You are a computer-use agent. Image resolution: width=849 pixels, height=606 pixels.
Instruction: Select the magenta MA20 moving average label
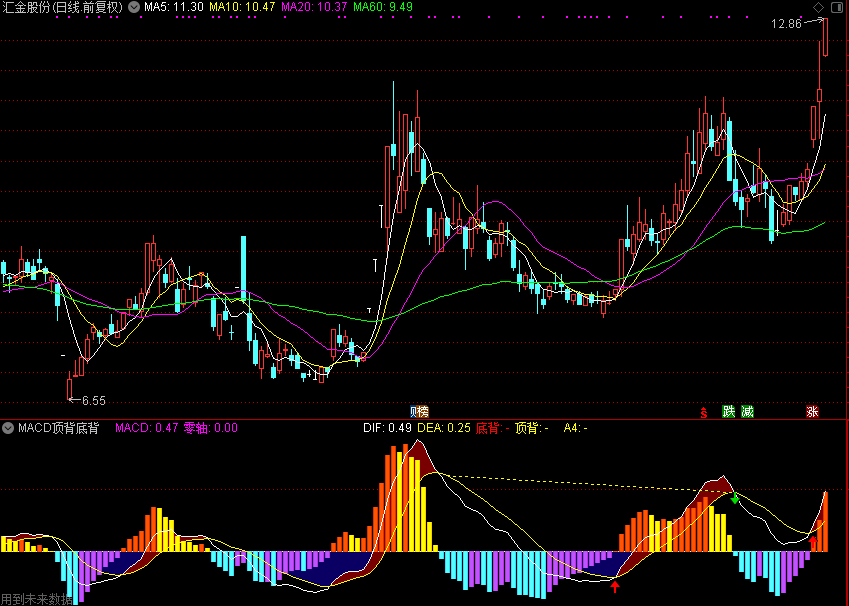pyautogui.click(x=314, y=7)
